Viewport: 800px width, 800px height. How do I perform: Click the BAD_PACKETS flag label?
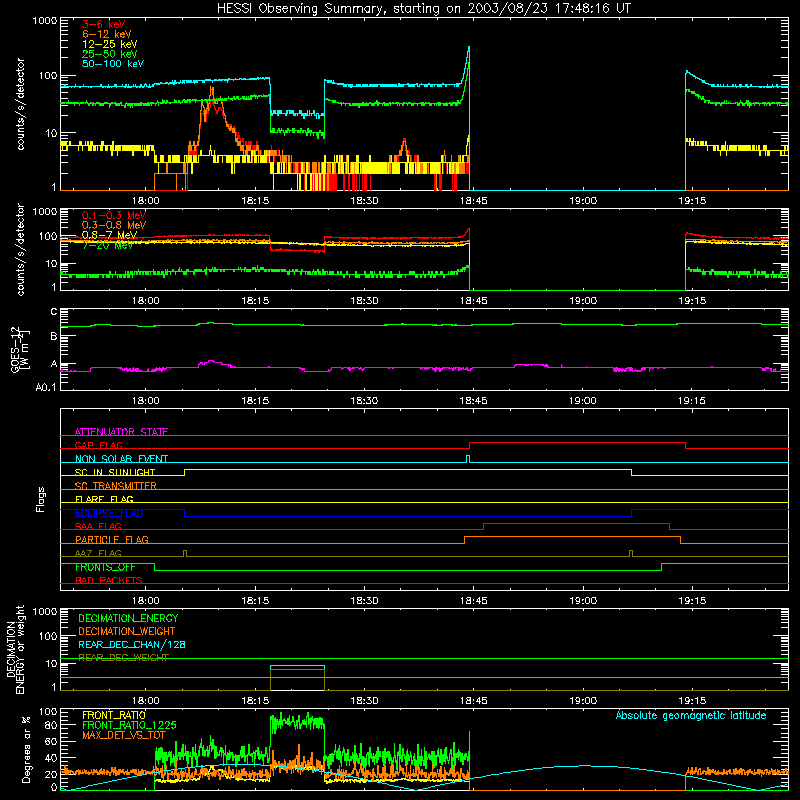109,580
